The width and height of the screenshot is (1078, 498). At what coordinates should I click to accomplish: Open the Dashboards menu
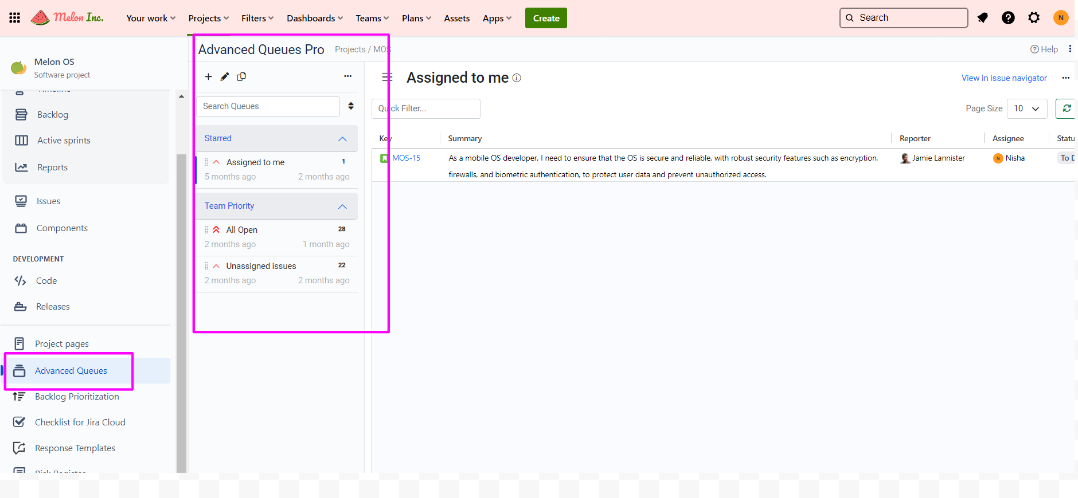coord(314,18)
